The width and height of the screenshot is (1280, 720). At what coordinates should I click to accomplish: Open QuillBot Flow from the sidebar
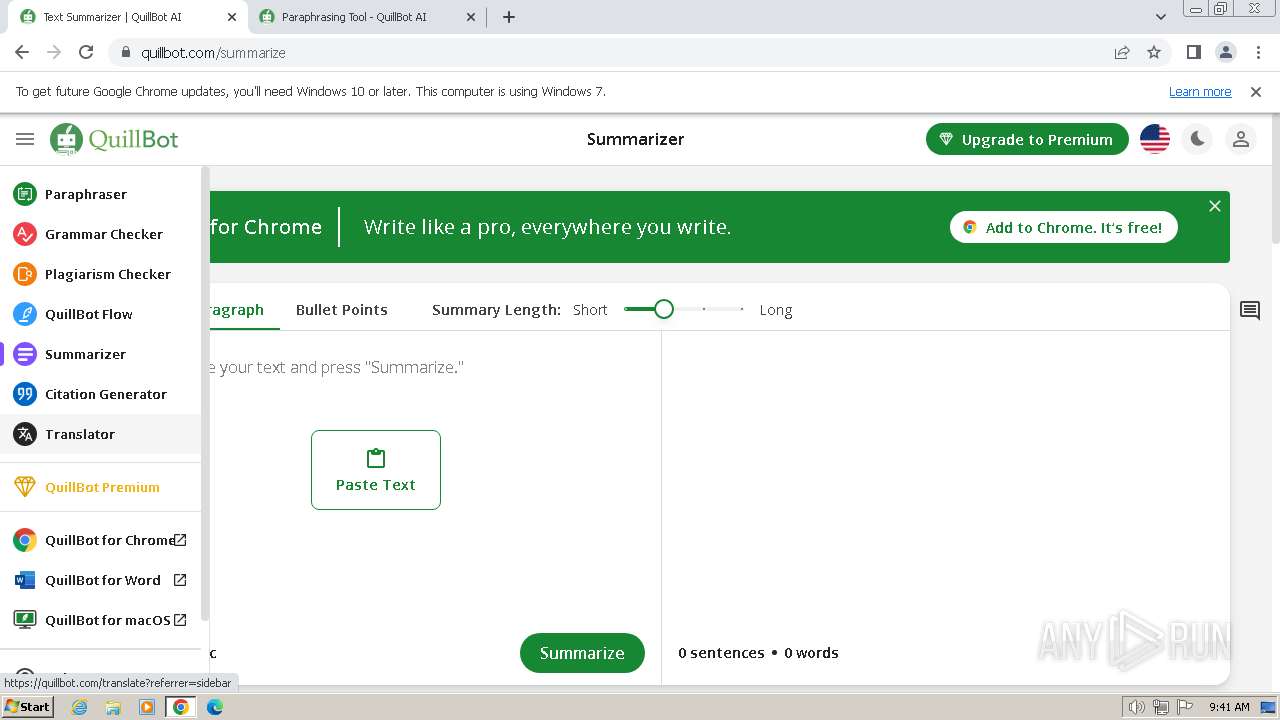point(100,314)
